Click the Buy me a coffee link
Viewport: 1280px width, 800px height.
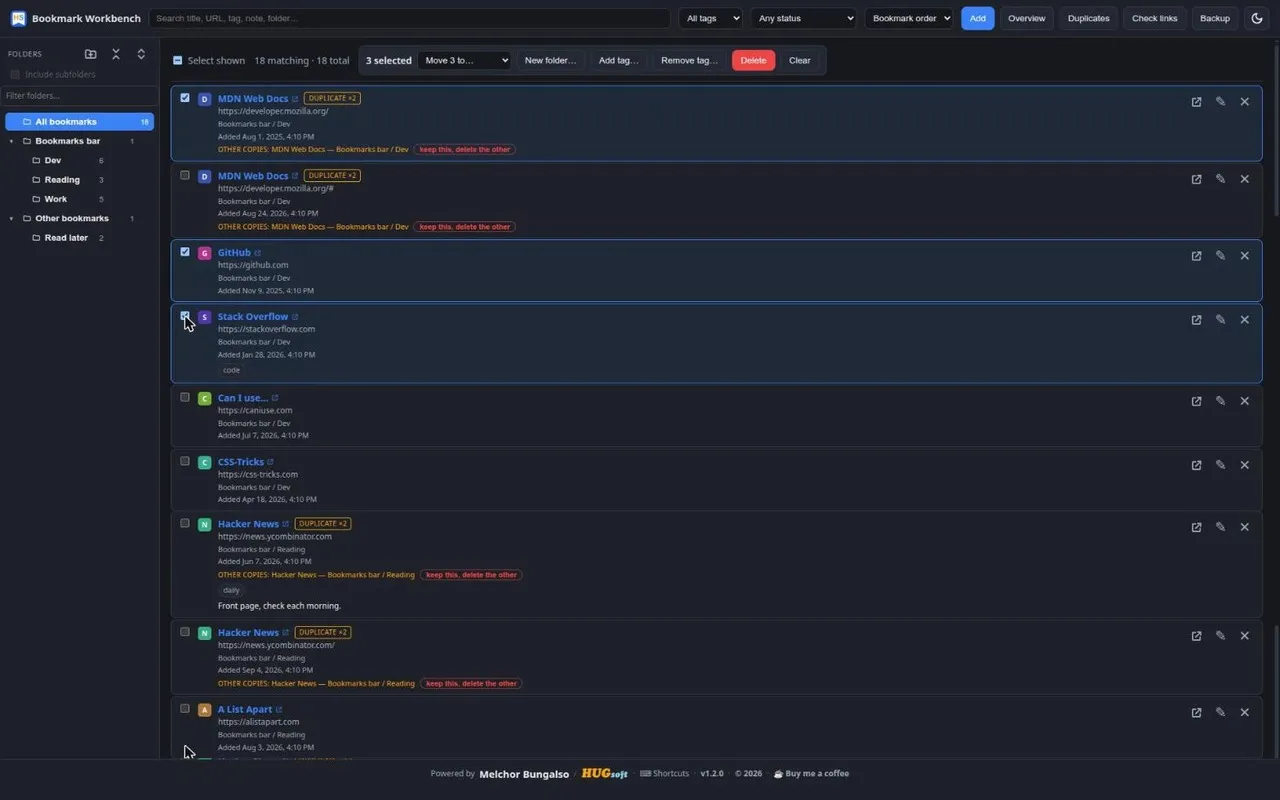coord(811,773)
